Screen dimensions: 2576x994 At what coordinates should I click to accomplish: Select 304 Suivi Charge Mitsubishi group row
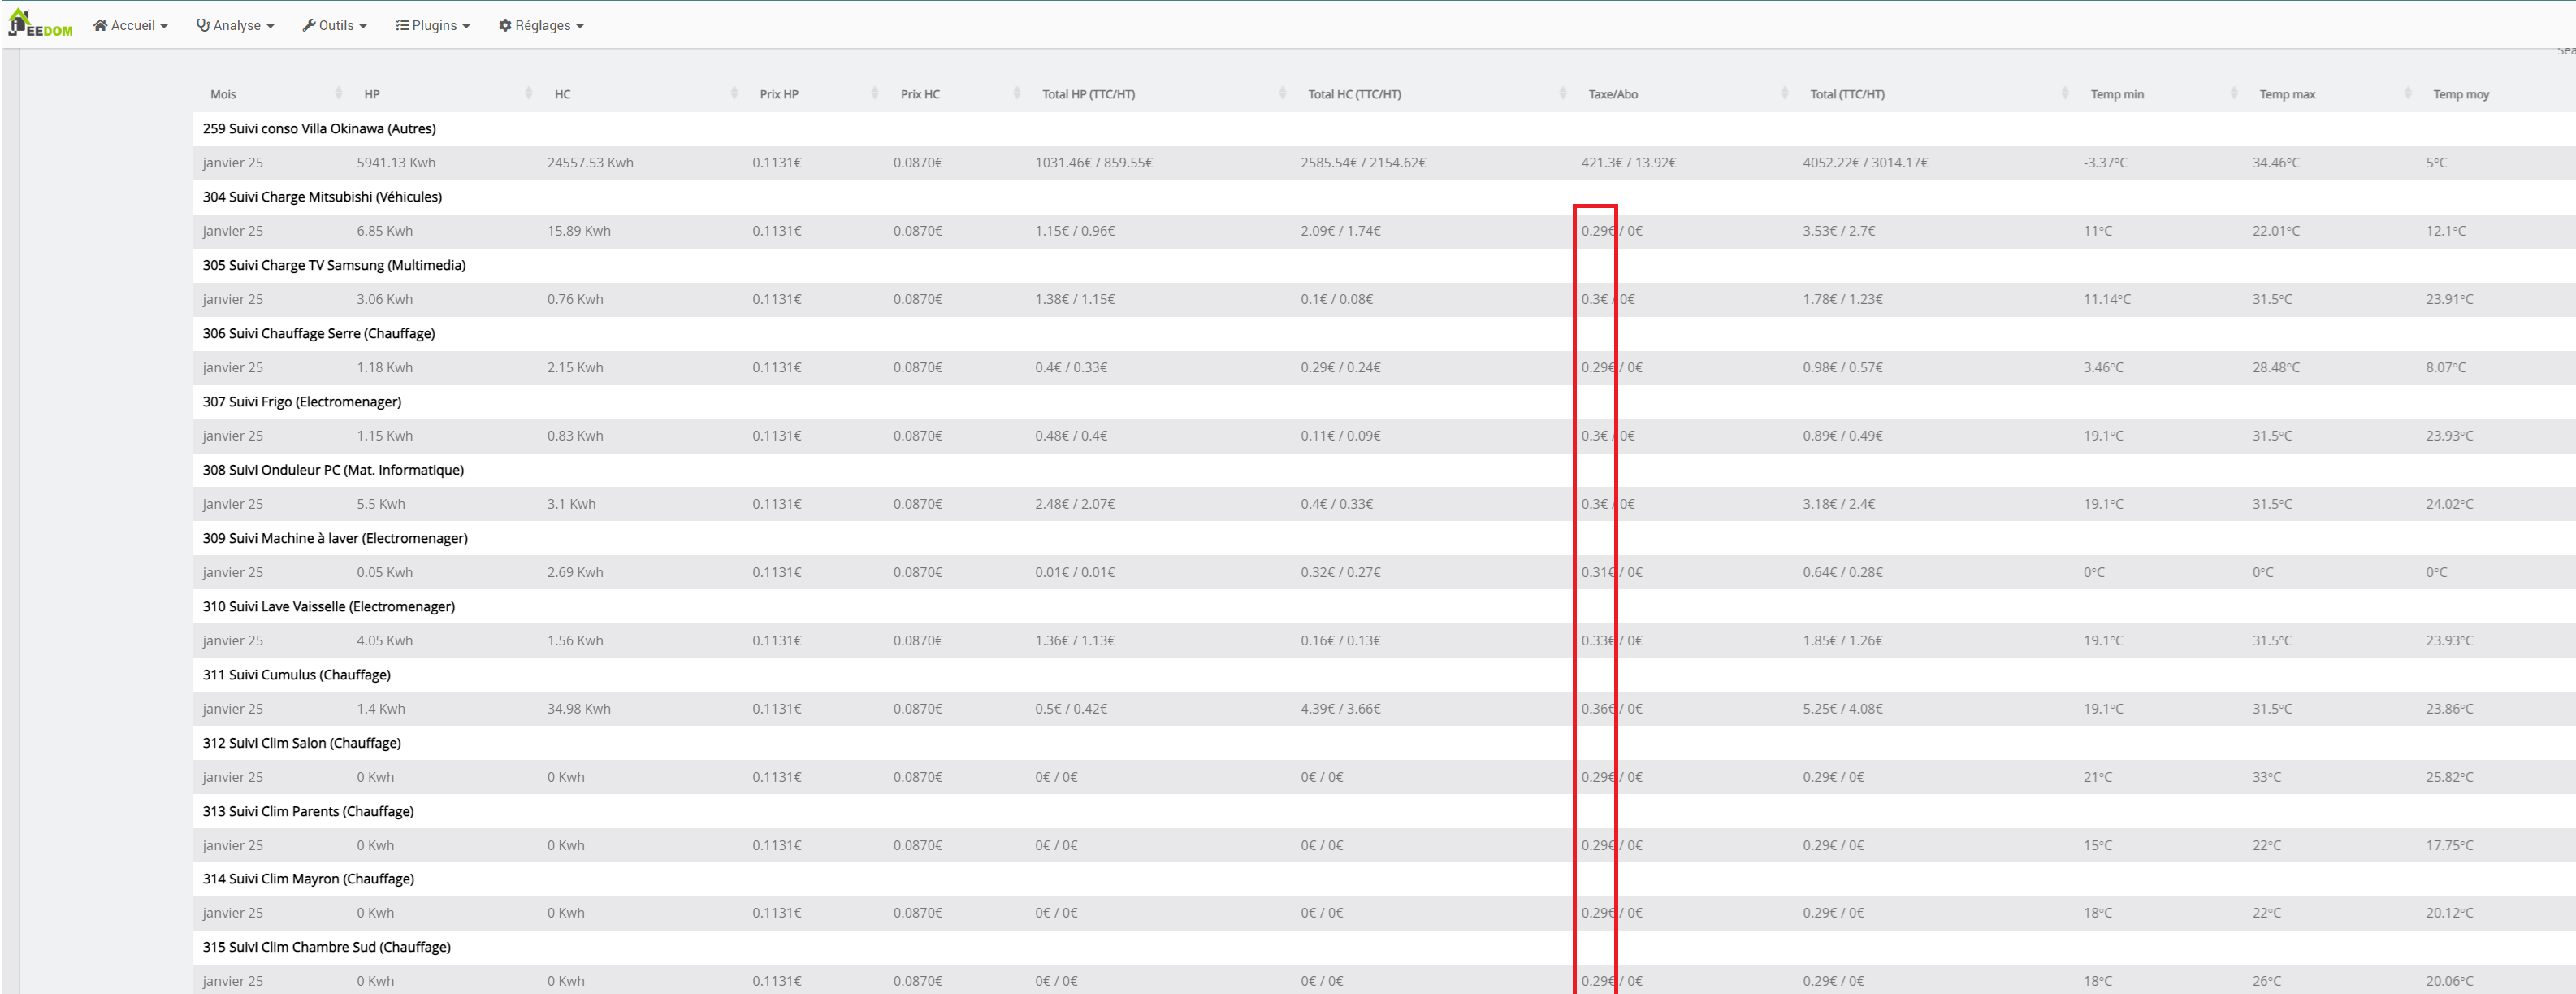(x=322, y=197)
